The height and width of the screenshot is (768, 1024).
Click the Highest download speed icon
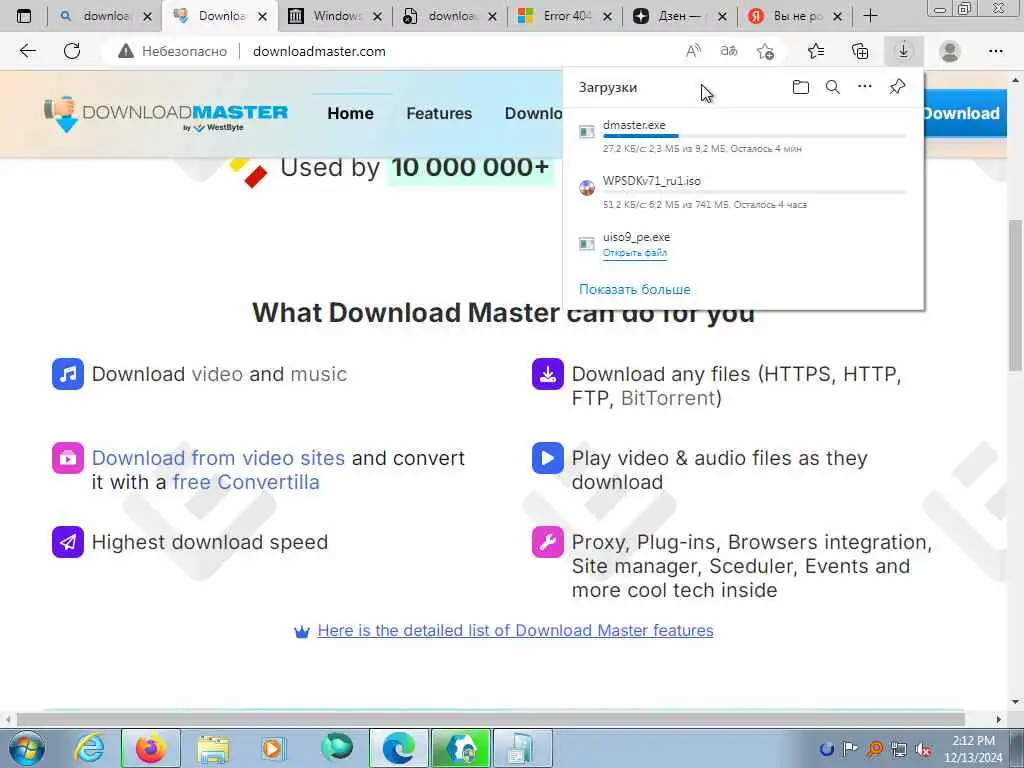tap(68, 542)
